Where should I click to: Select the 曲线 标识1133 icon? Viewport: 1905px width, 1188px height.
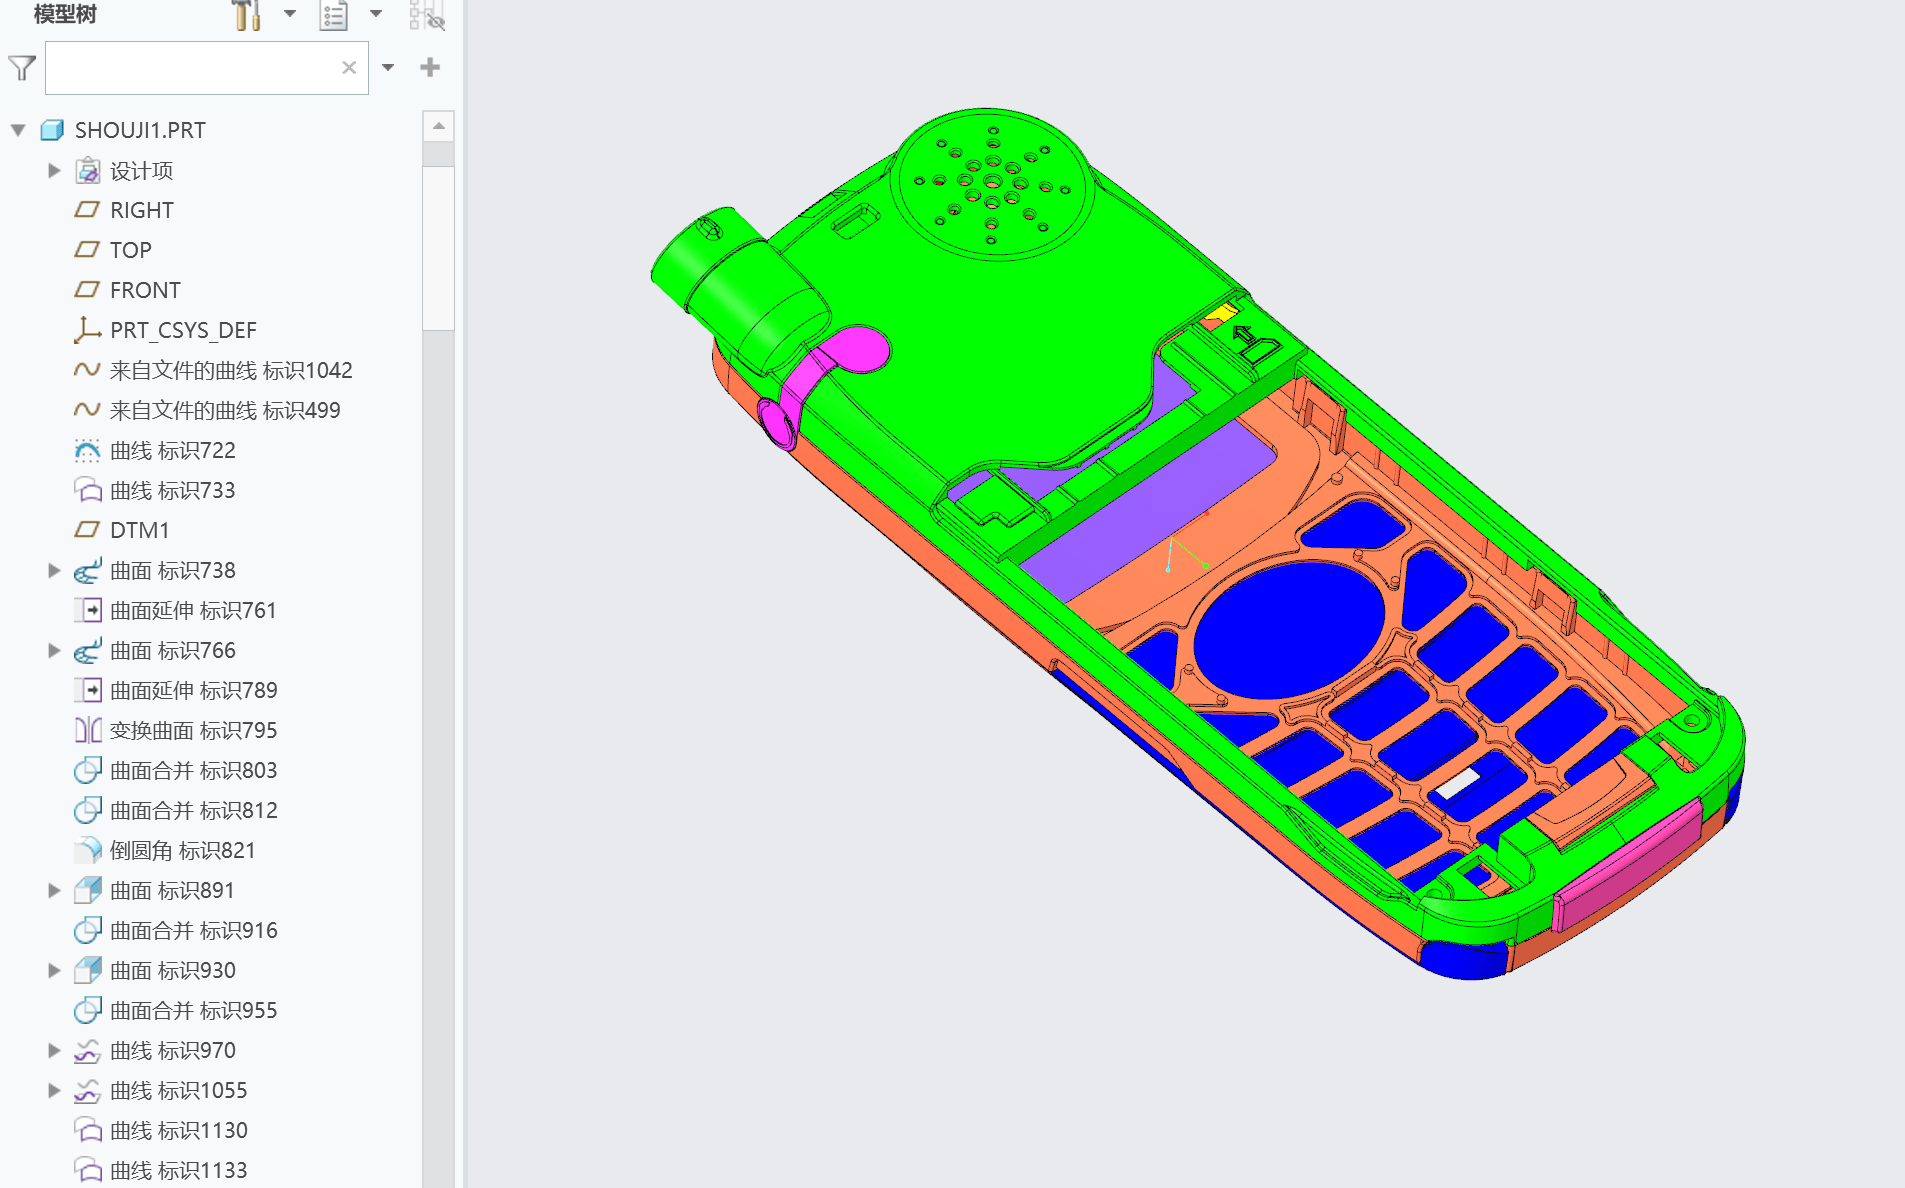pos(88,1170)
